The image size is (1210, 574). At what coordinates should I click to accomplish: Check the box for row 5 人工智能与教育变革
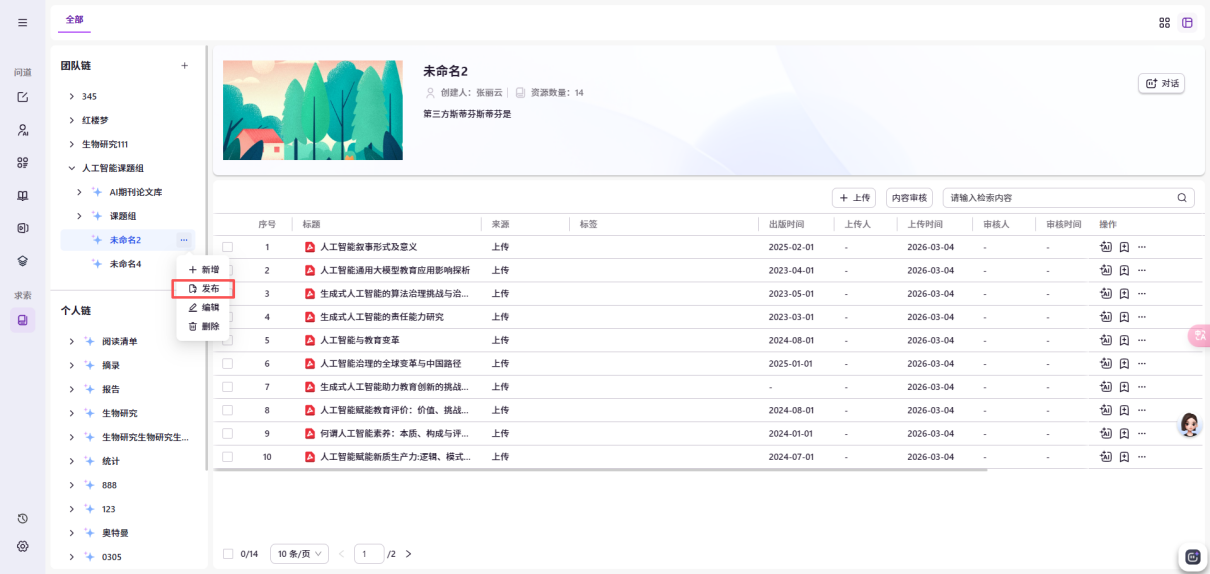(x=227, y=340)
